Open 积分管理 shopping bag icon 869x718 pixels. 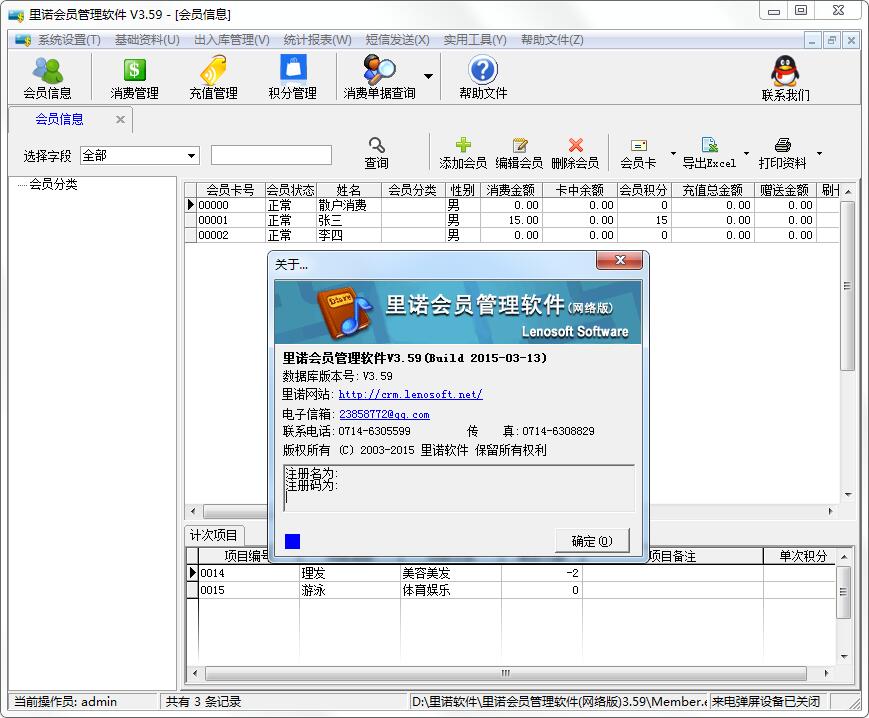pos(293,69)
